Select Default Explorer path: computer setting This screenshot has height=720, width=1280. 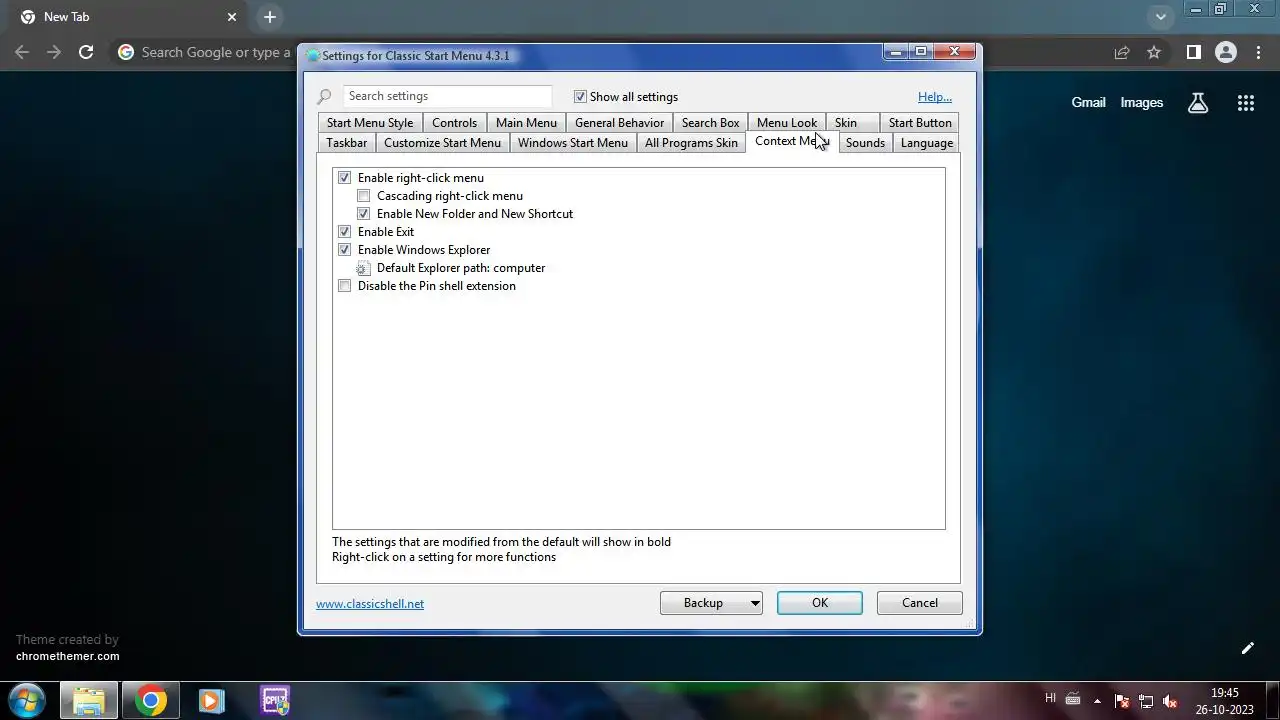(x=461, y=268)
